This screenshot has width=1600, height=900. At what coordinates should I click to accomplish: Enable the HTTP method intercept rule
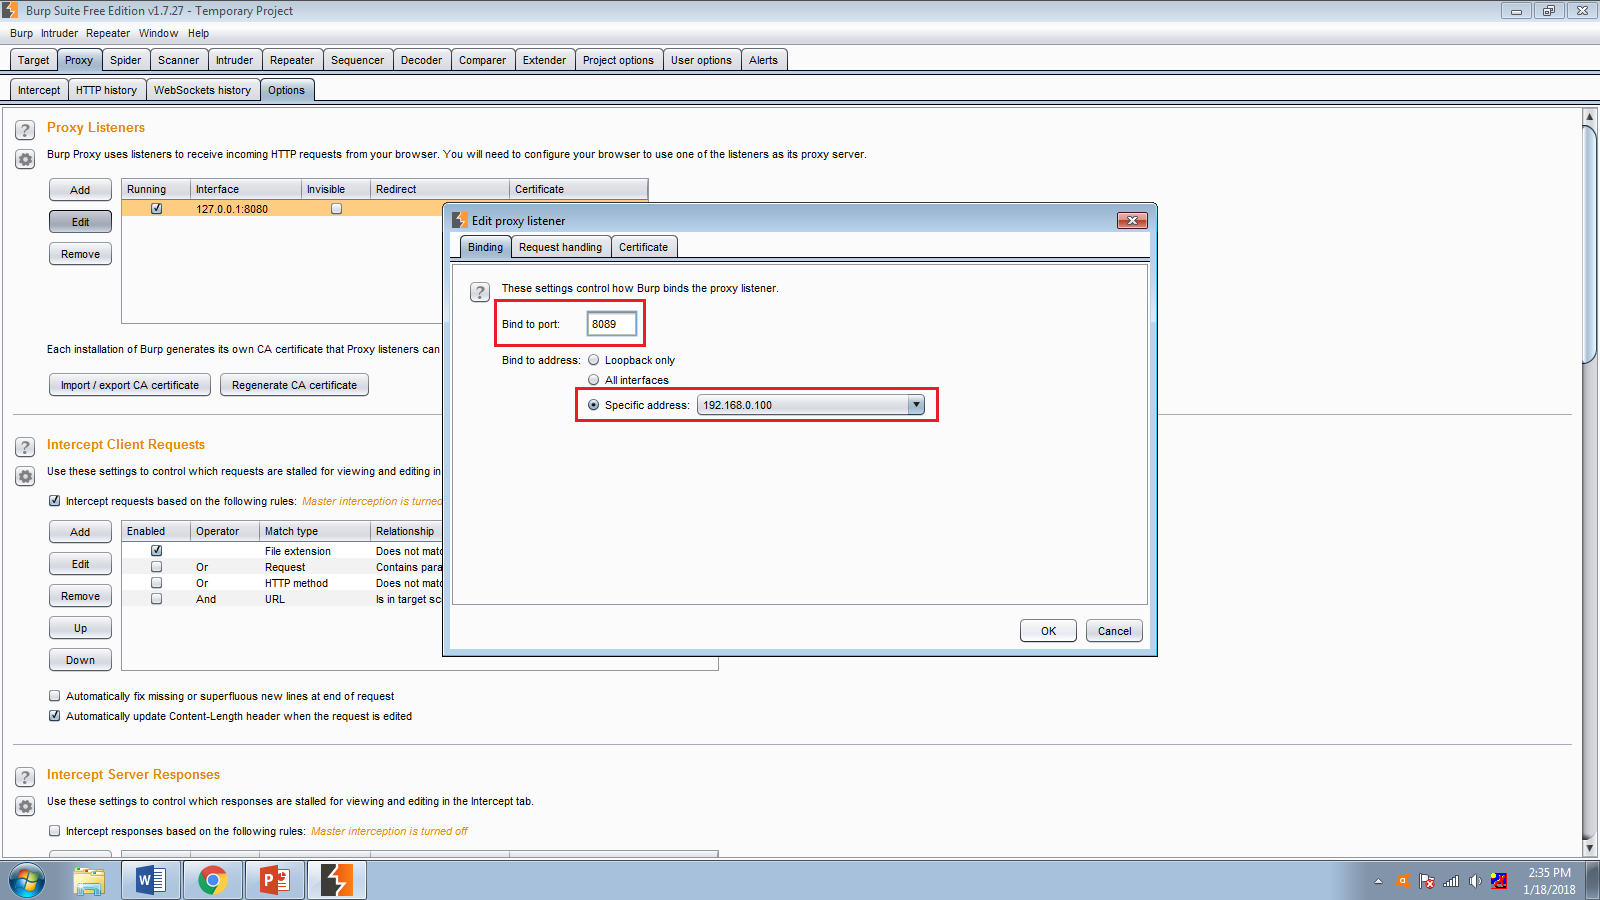pyautogui.click(x=157, y=583)
